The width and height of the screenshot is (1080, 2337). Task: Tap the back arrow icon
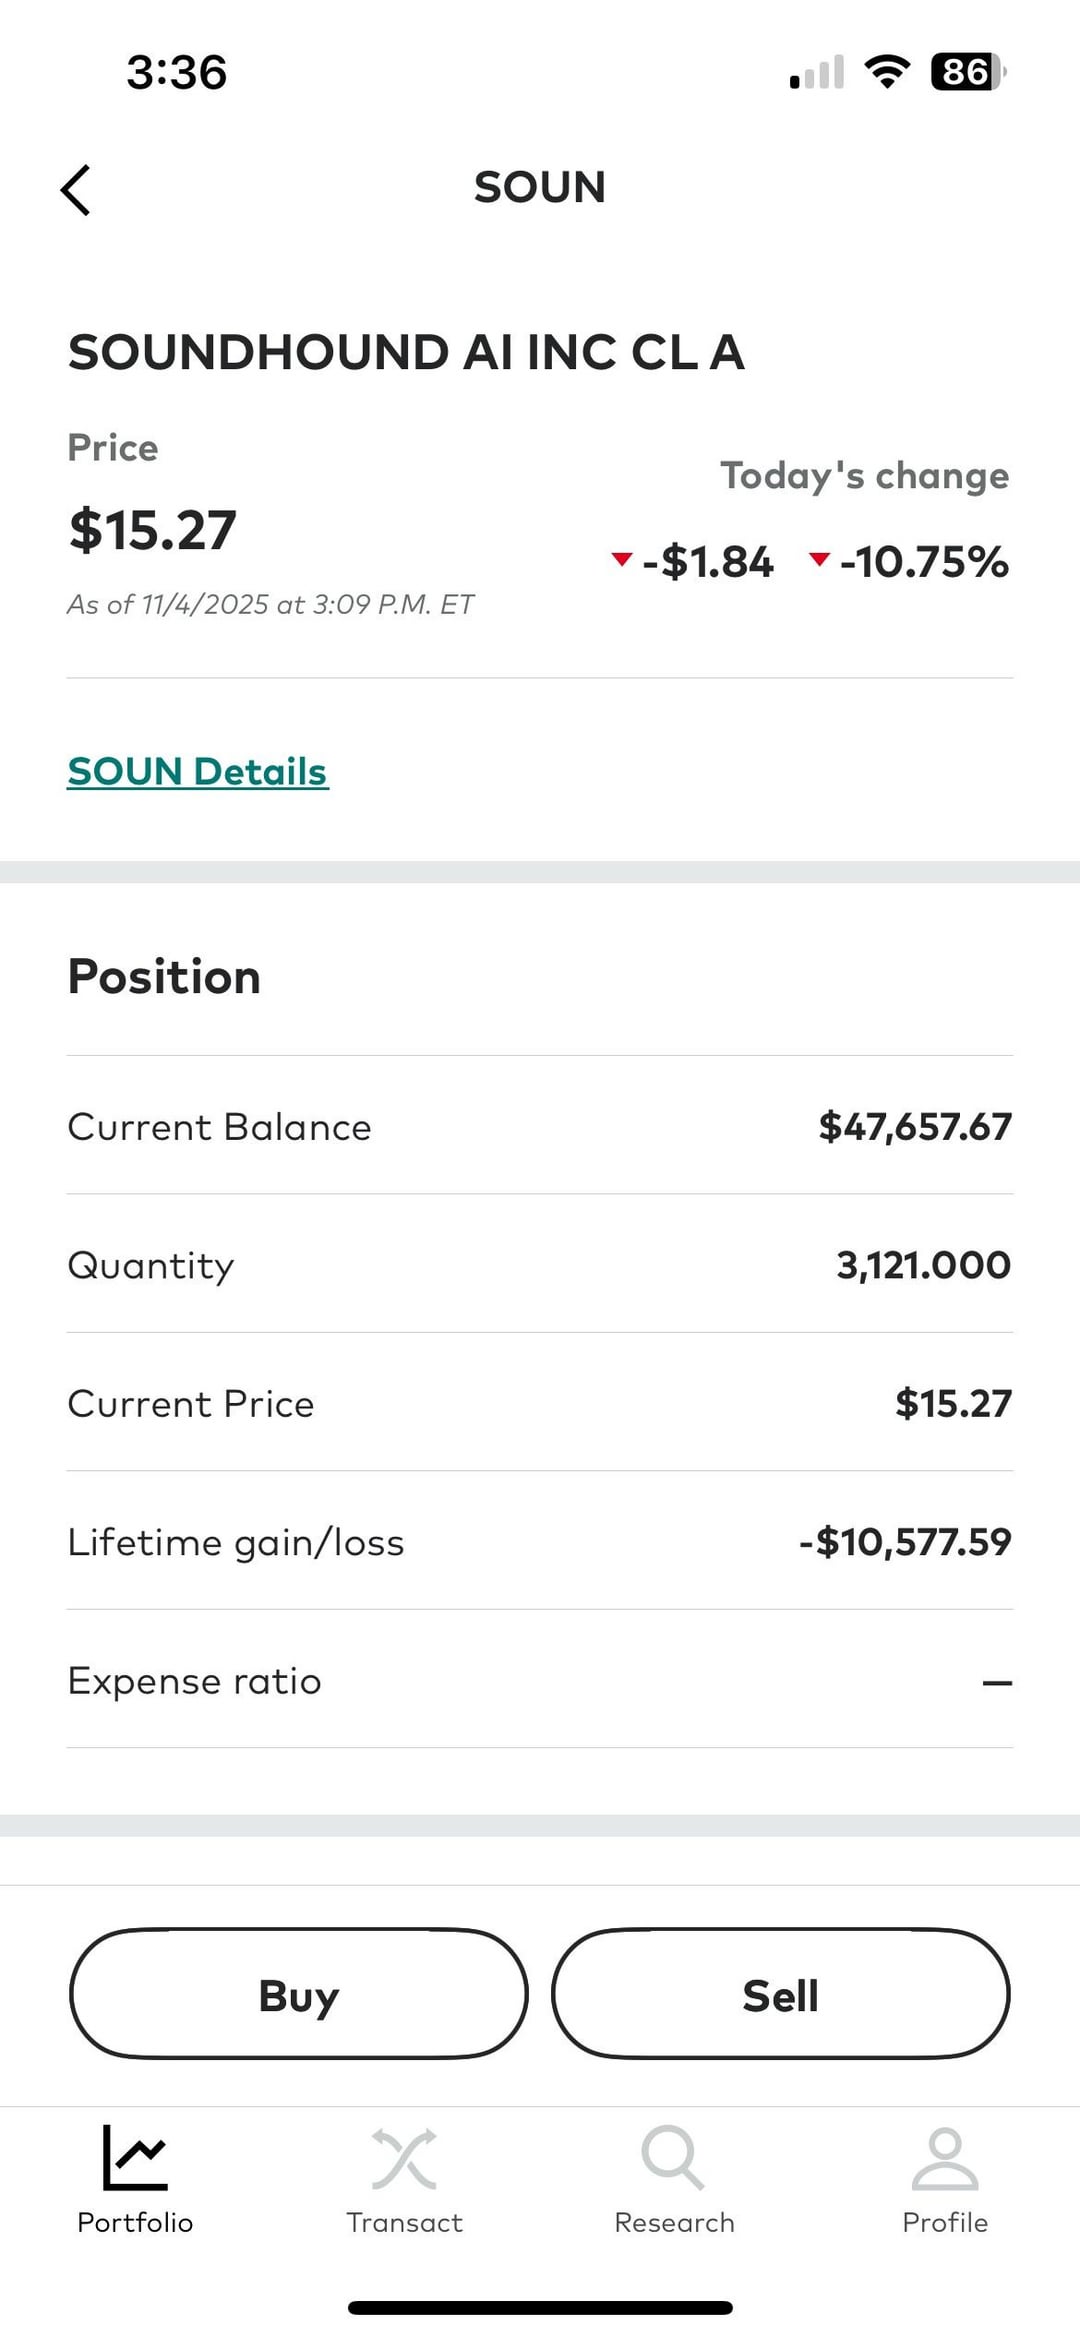(76, 190)
